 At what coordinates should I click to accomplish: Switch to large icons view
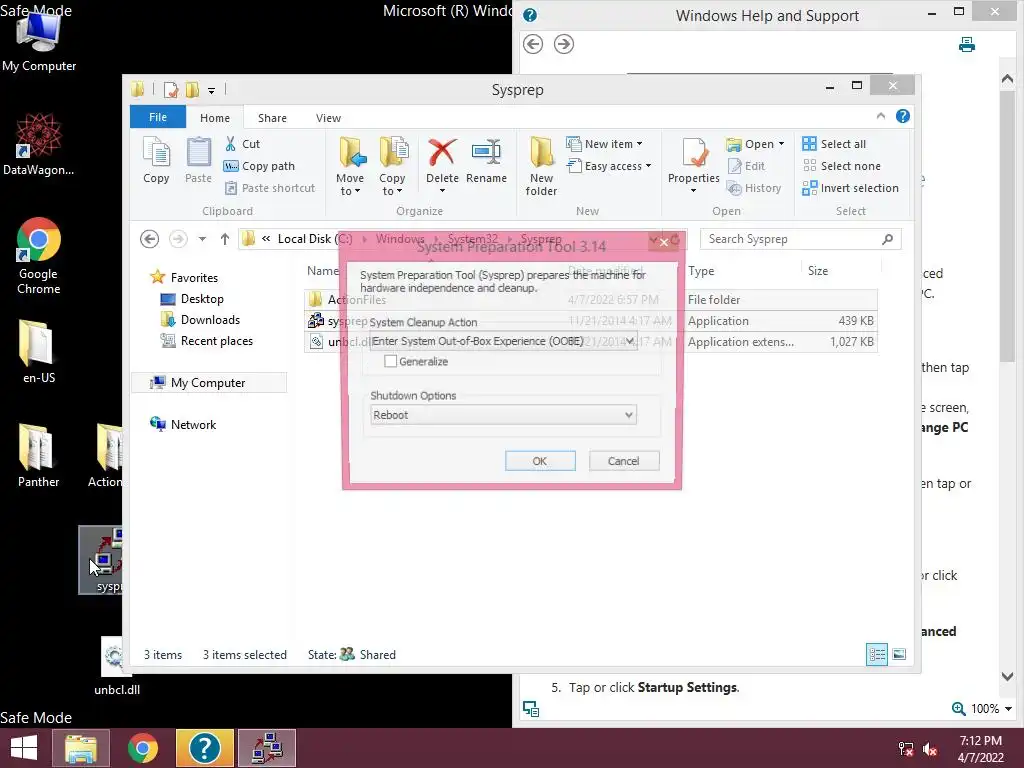click(899, 654)
